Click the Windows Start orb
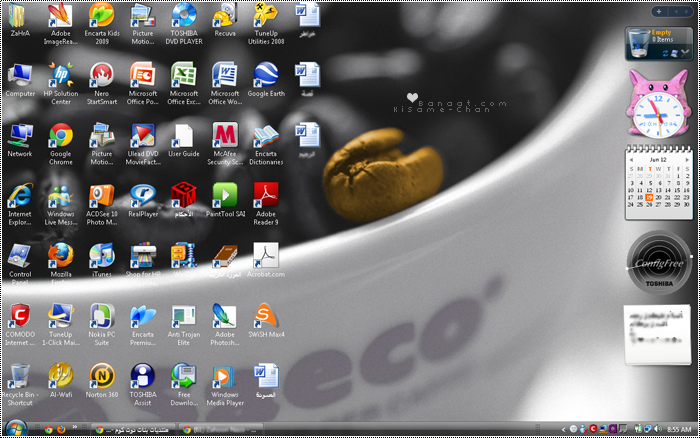The width and height of the screenshot is (700, 438). coord(17,429)
